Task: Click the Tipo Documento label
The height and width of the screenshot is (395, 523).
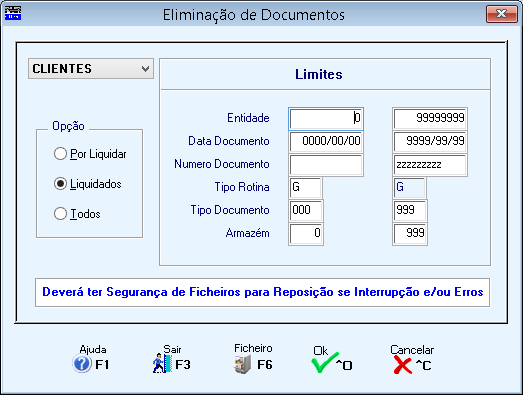Action: 230,210
